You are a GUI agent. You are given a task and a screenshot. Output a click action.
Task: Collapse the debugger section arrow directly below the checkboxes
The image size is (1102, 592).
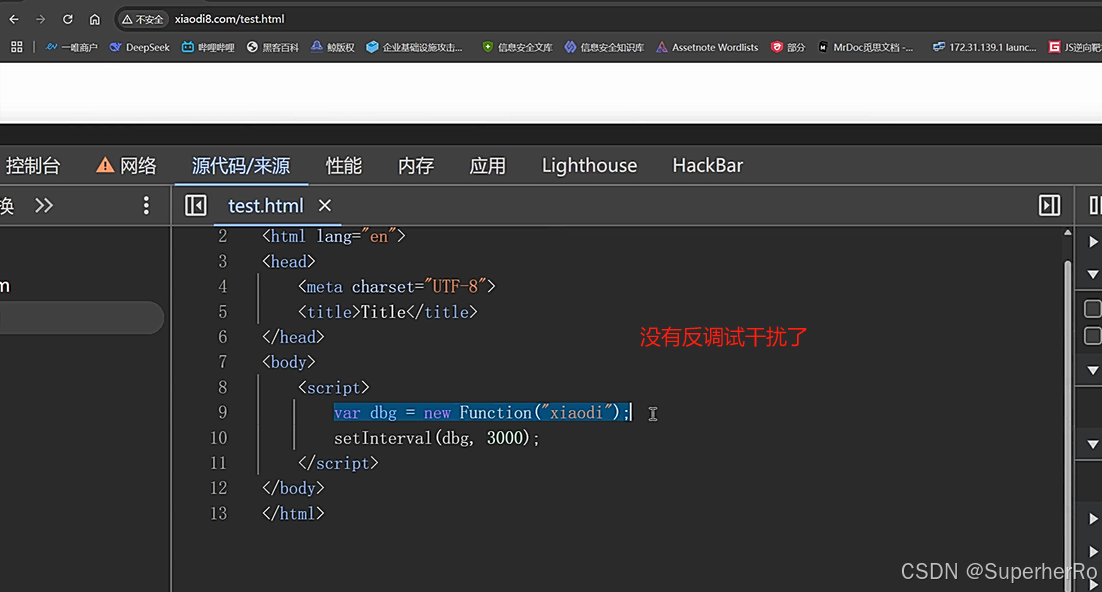[1093, 371]
